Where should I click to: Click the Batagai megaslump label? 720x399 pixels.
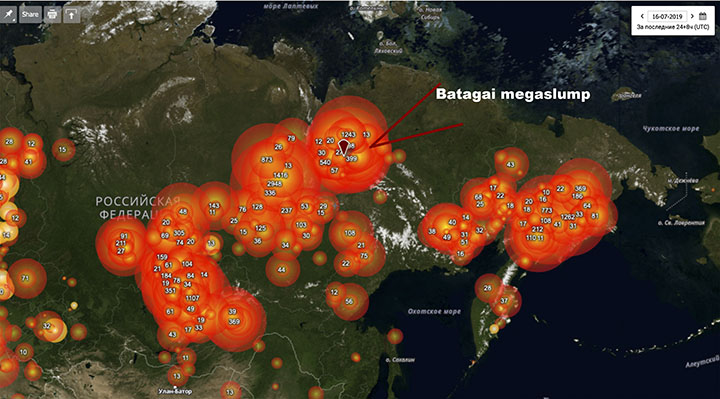(x=513, y=94)
